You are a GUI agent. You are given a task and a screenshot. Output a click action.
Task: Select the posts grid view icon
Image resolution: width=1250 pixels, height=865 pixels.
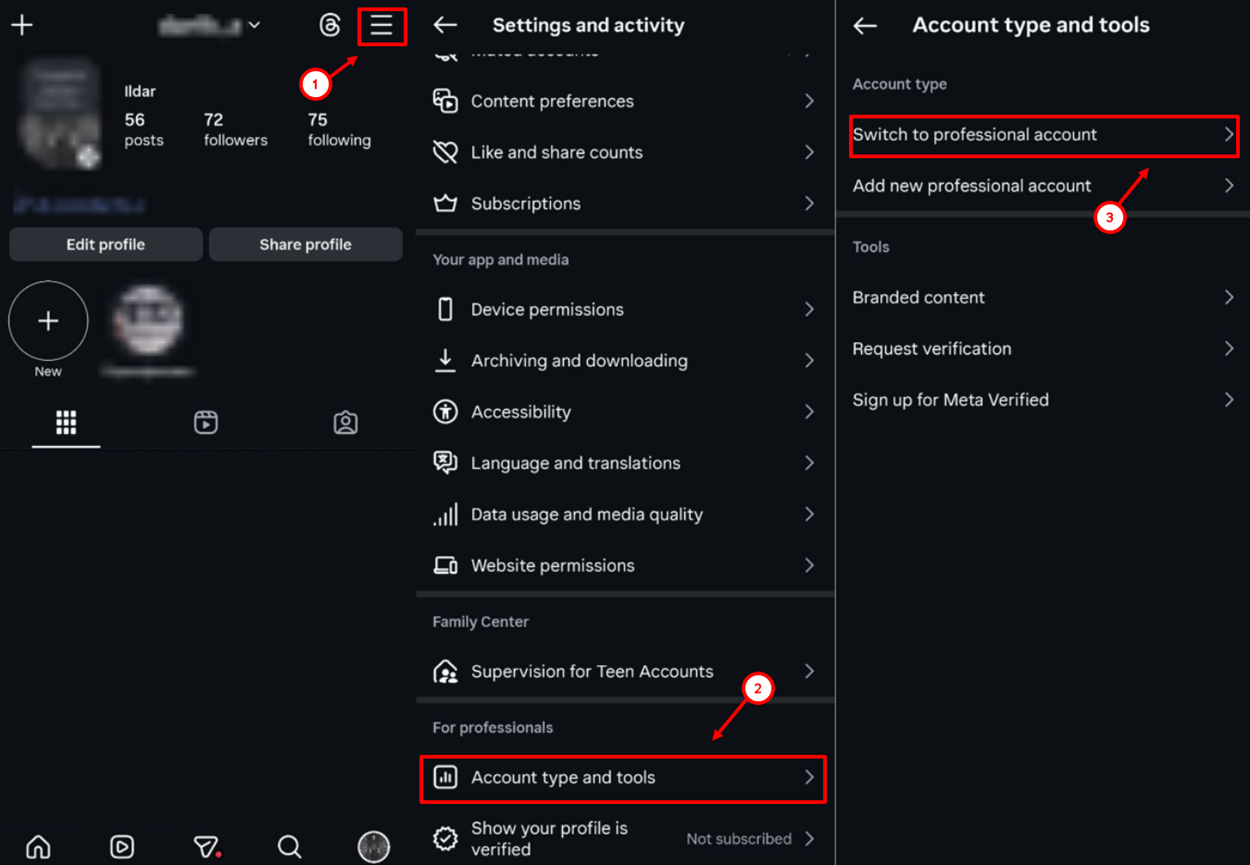[x=65, y=422]
